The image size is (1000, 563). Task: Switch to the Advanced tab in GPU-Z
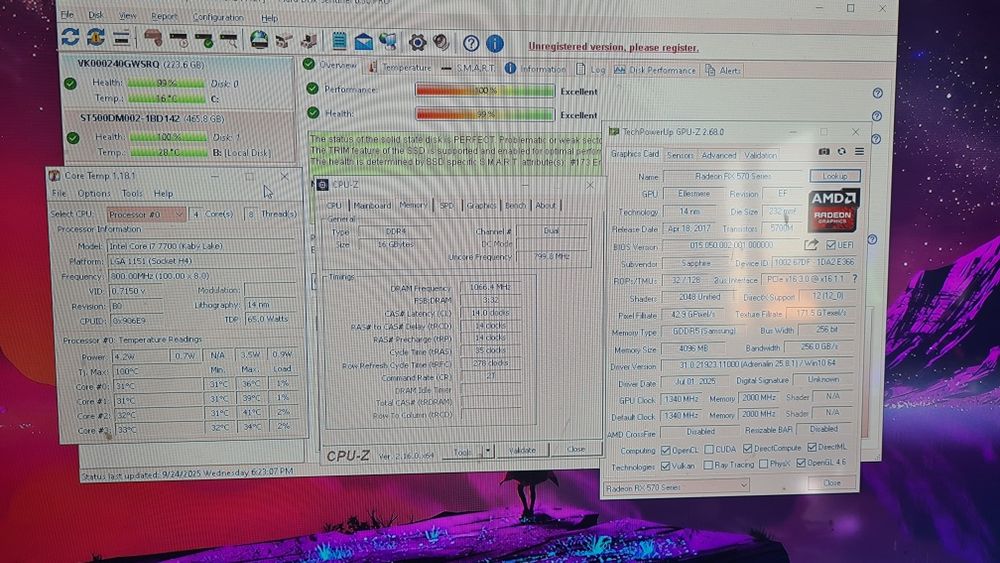coord(719,155)
